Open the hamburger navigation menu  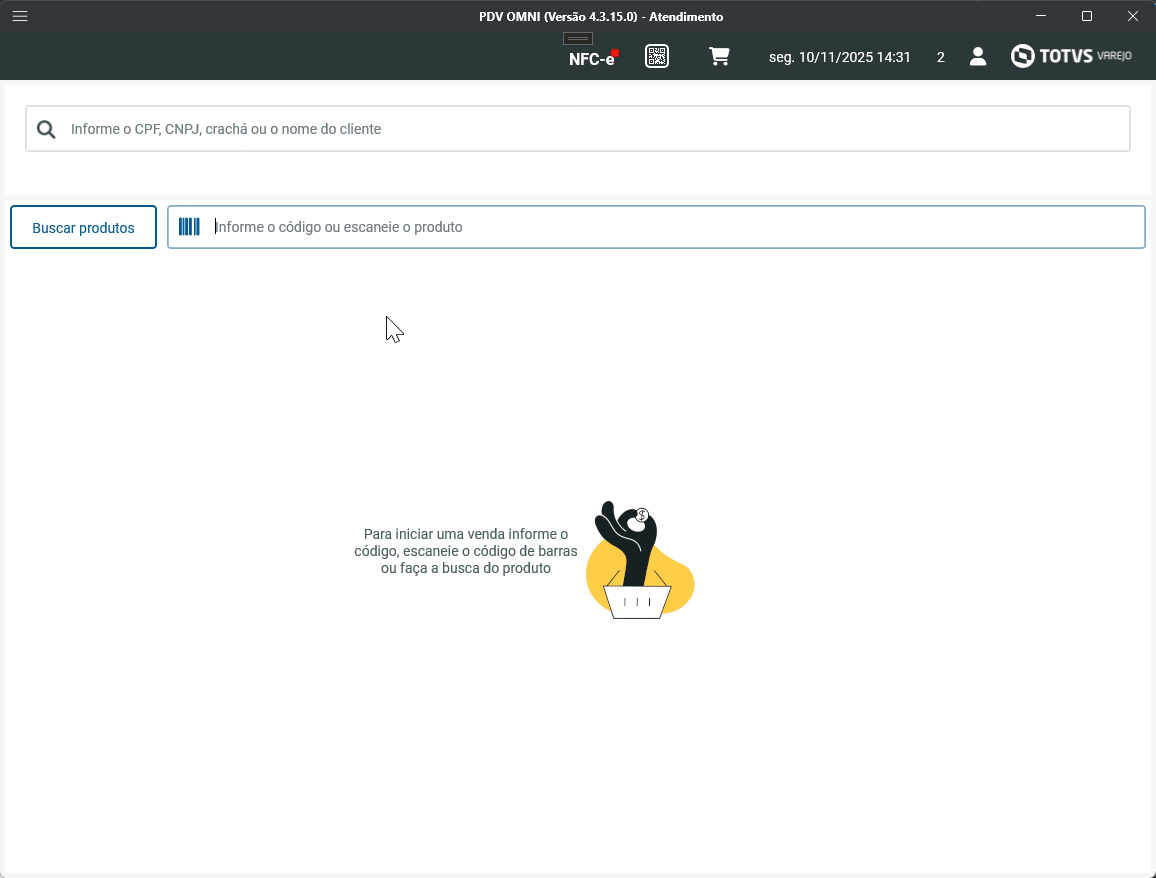pos(19,16)
